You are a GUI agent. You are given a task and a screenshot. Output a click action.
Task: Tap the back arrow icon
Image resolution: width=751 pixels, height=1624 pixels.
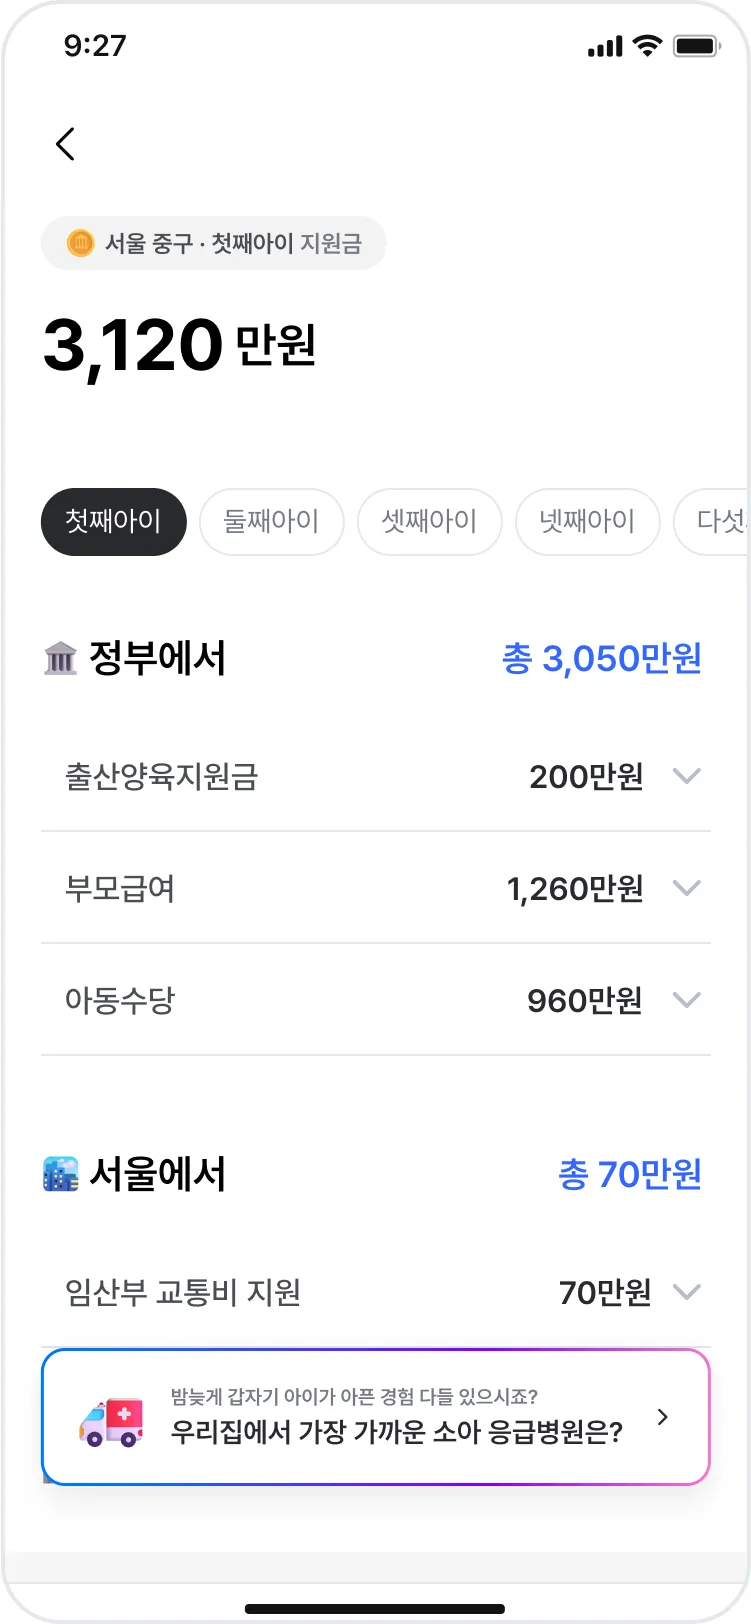tap(66, 144)
